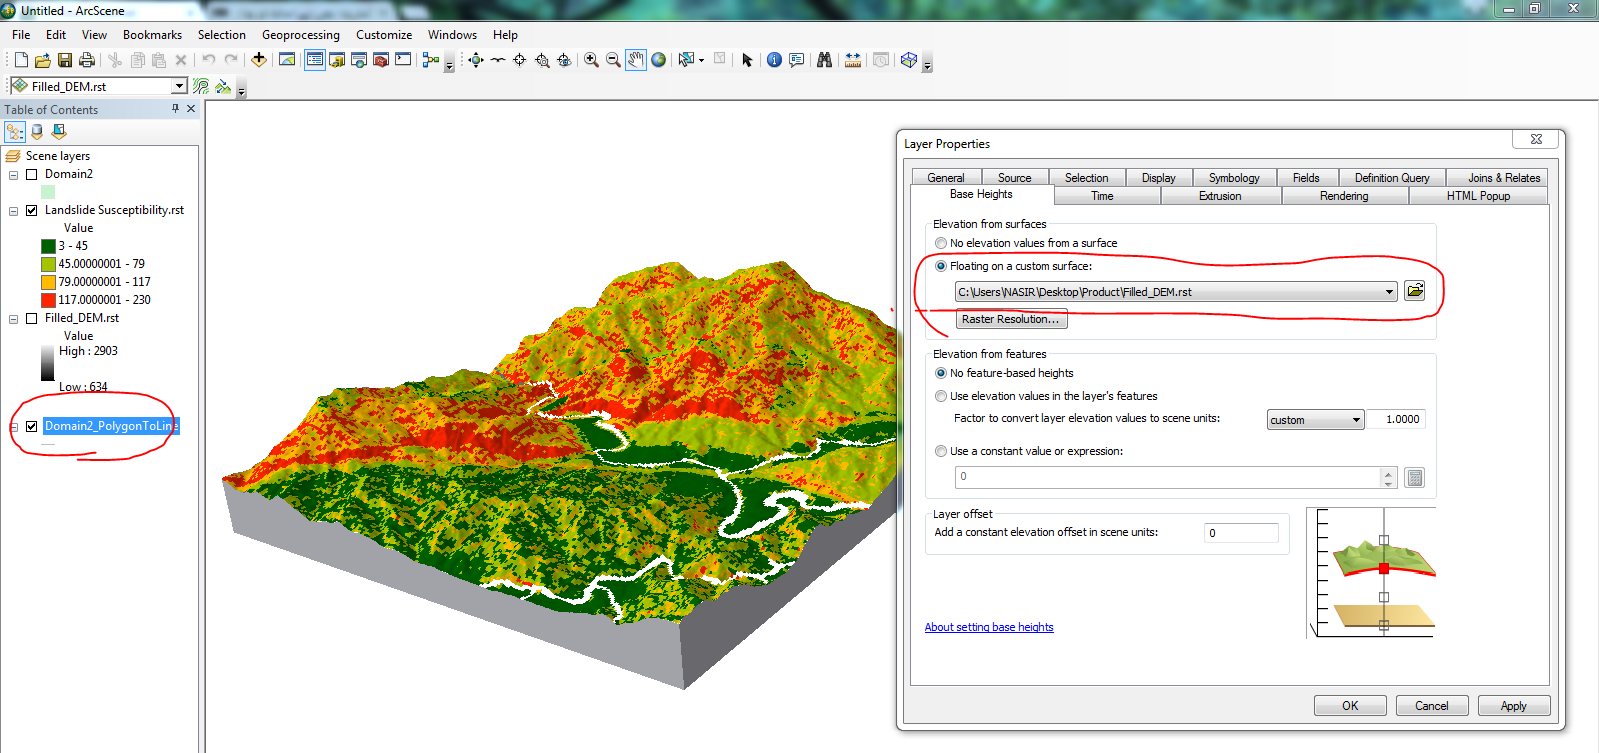Select the Navigate tool
Viewport: 1599px width, 753px height.
coord(476,60)
